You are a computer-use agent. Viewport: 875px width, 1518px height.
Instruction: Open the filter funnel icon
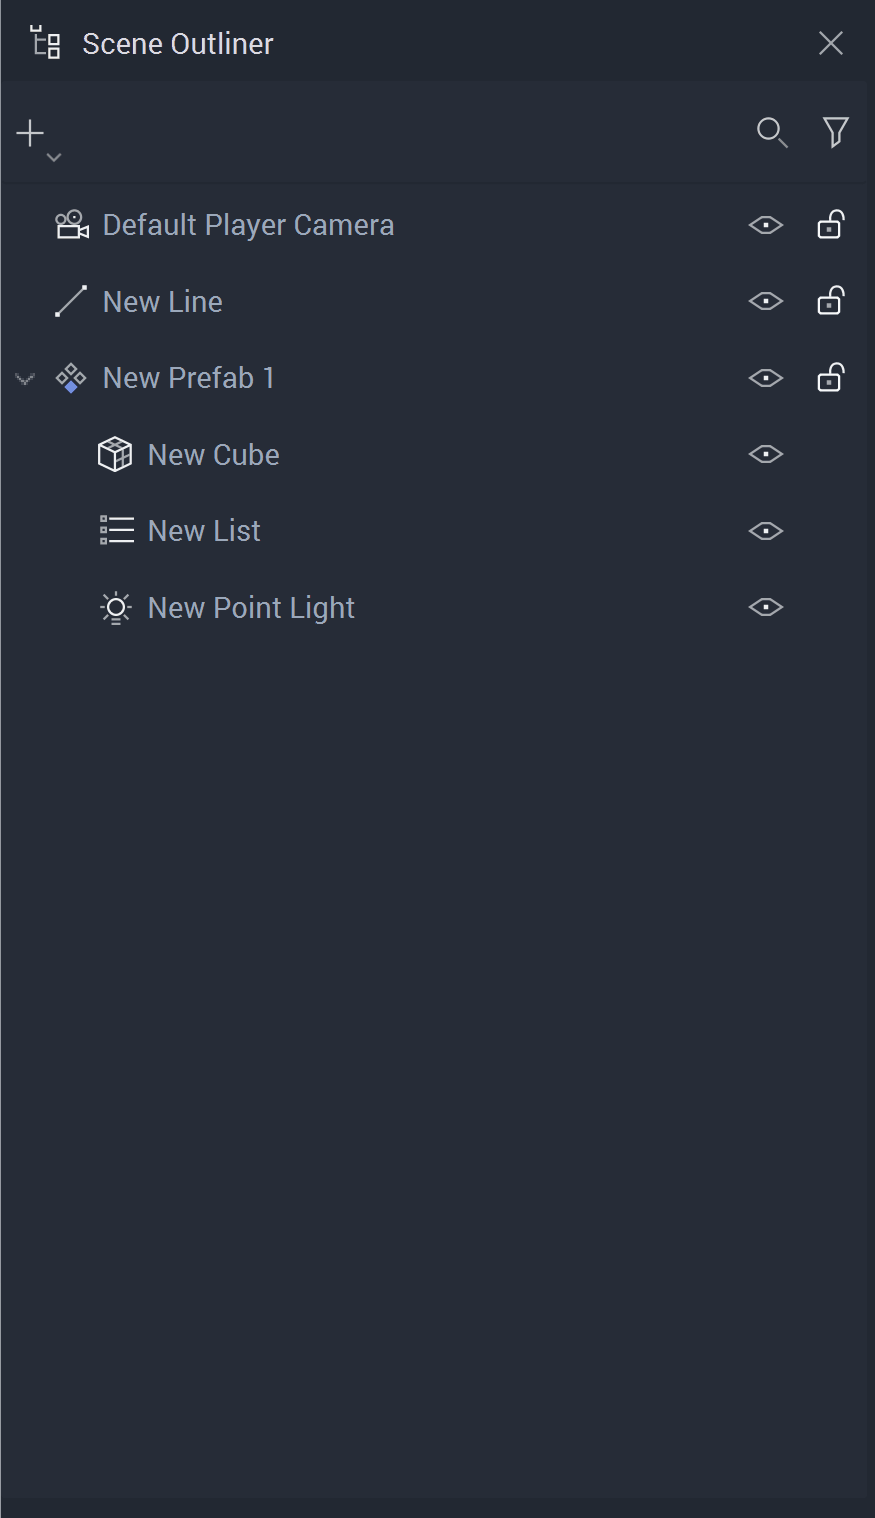click(x=835, y=132)
